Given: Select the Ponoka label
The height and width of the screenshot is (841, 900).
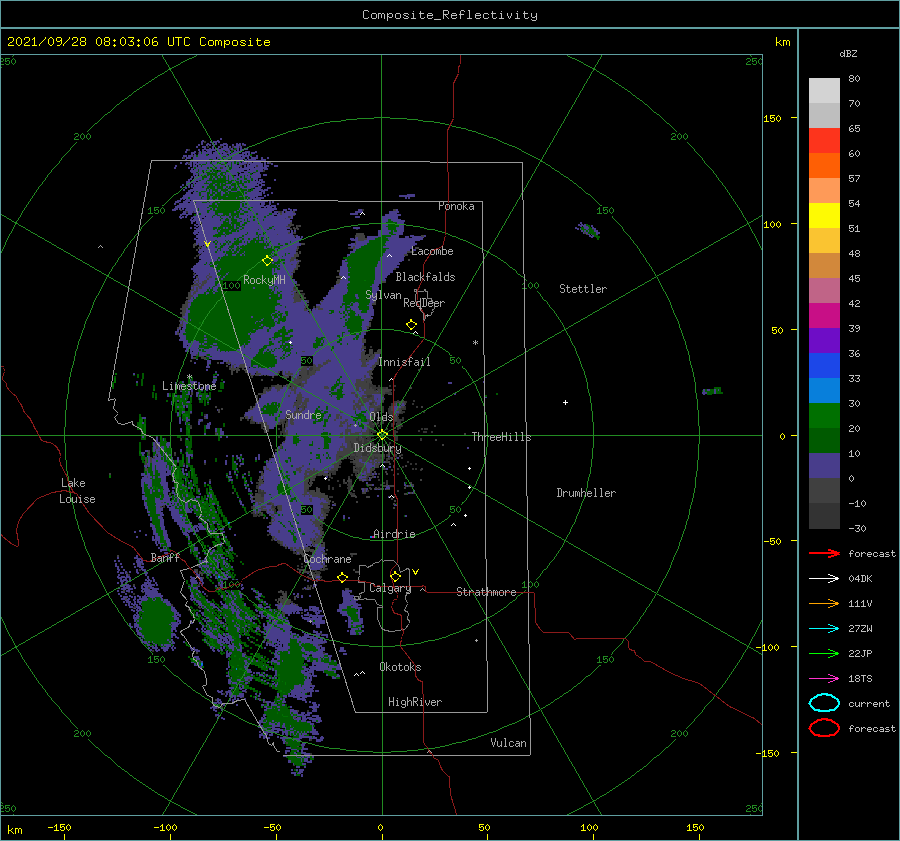Looking at the screenshot, I should tap(456, 206).
